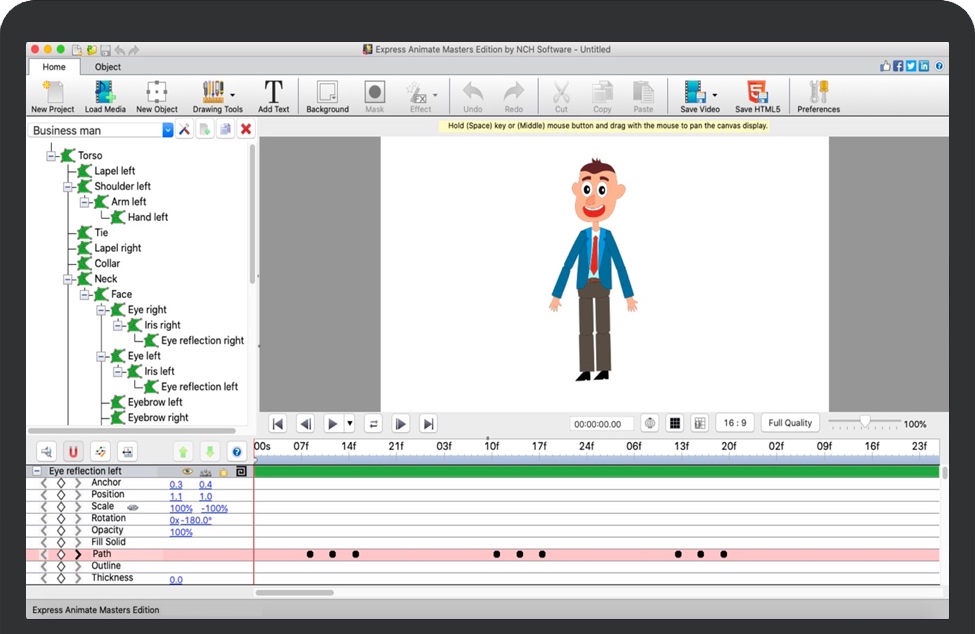Select Iris right in the object tree
This screenshot has height=634, width=975.
(162, 325)
